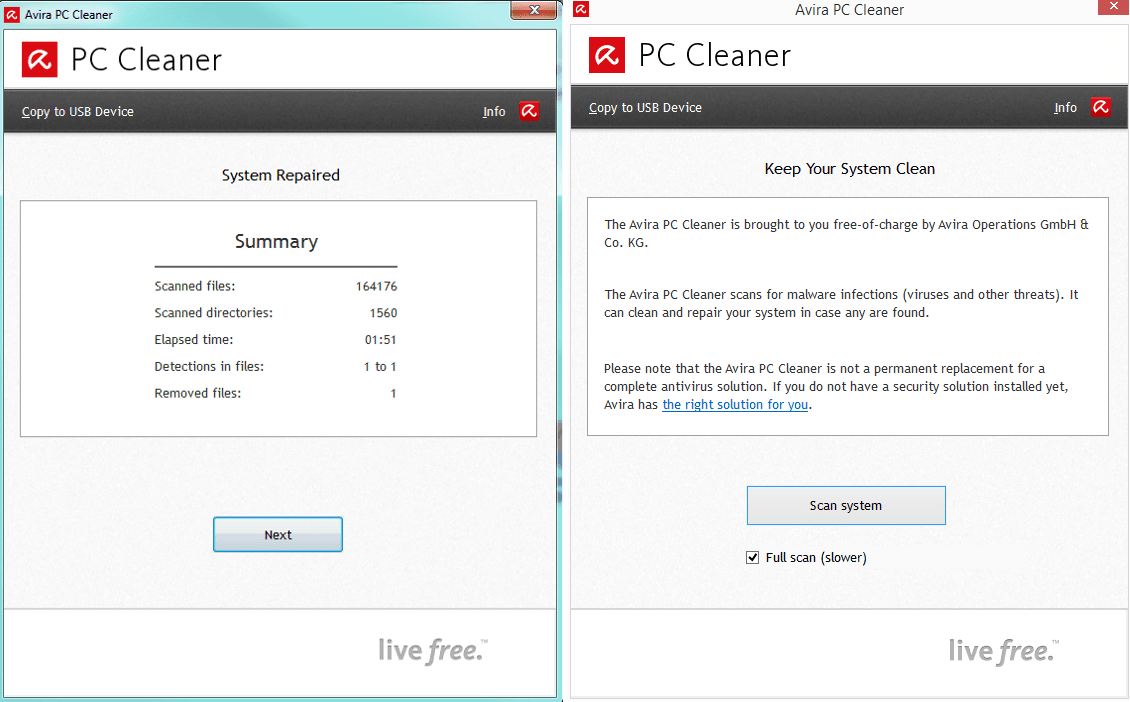Screen dimensions: 1130x702
Task: Click the Avira umbrella logo in left window header
Action: coord(40,59)
